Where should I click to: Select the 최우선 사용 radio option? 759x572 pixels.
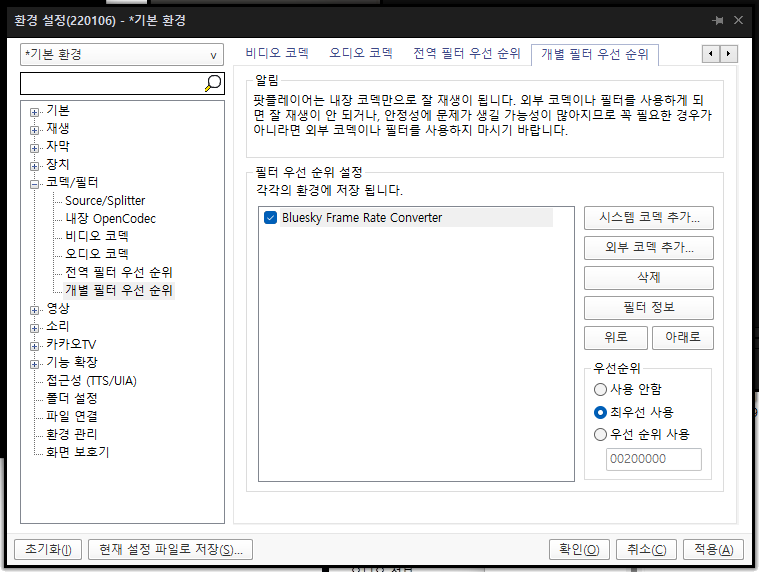point(600,412)
